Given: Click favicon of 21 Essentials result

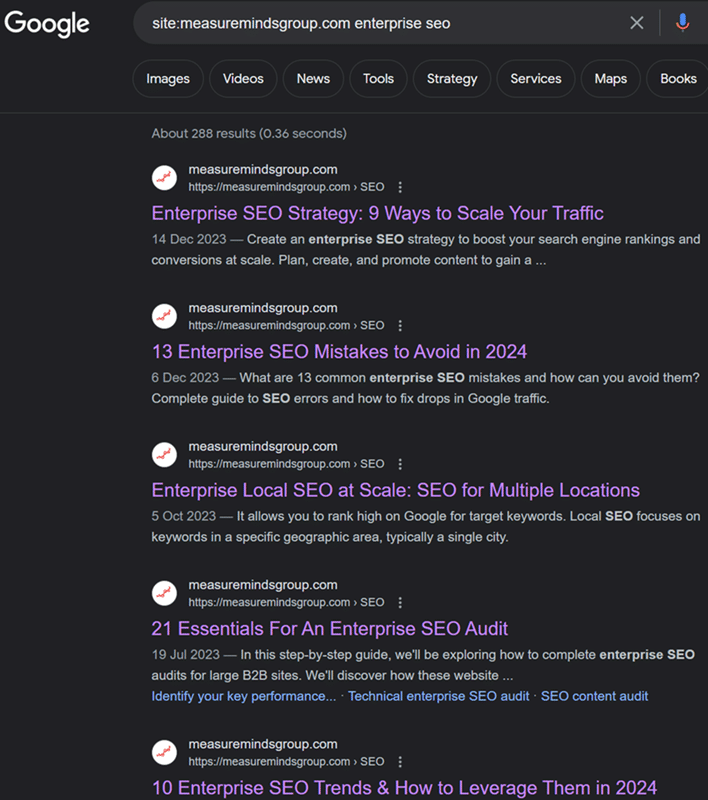Looking at the screenshot, I should (164, 593).
